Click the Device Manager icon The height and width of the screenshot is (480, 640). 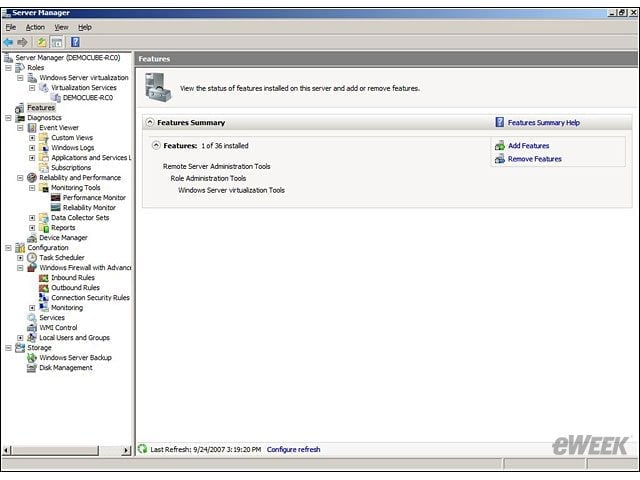coord(32,238)
